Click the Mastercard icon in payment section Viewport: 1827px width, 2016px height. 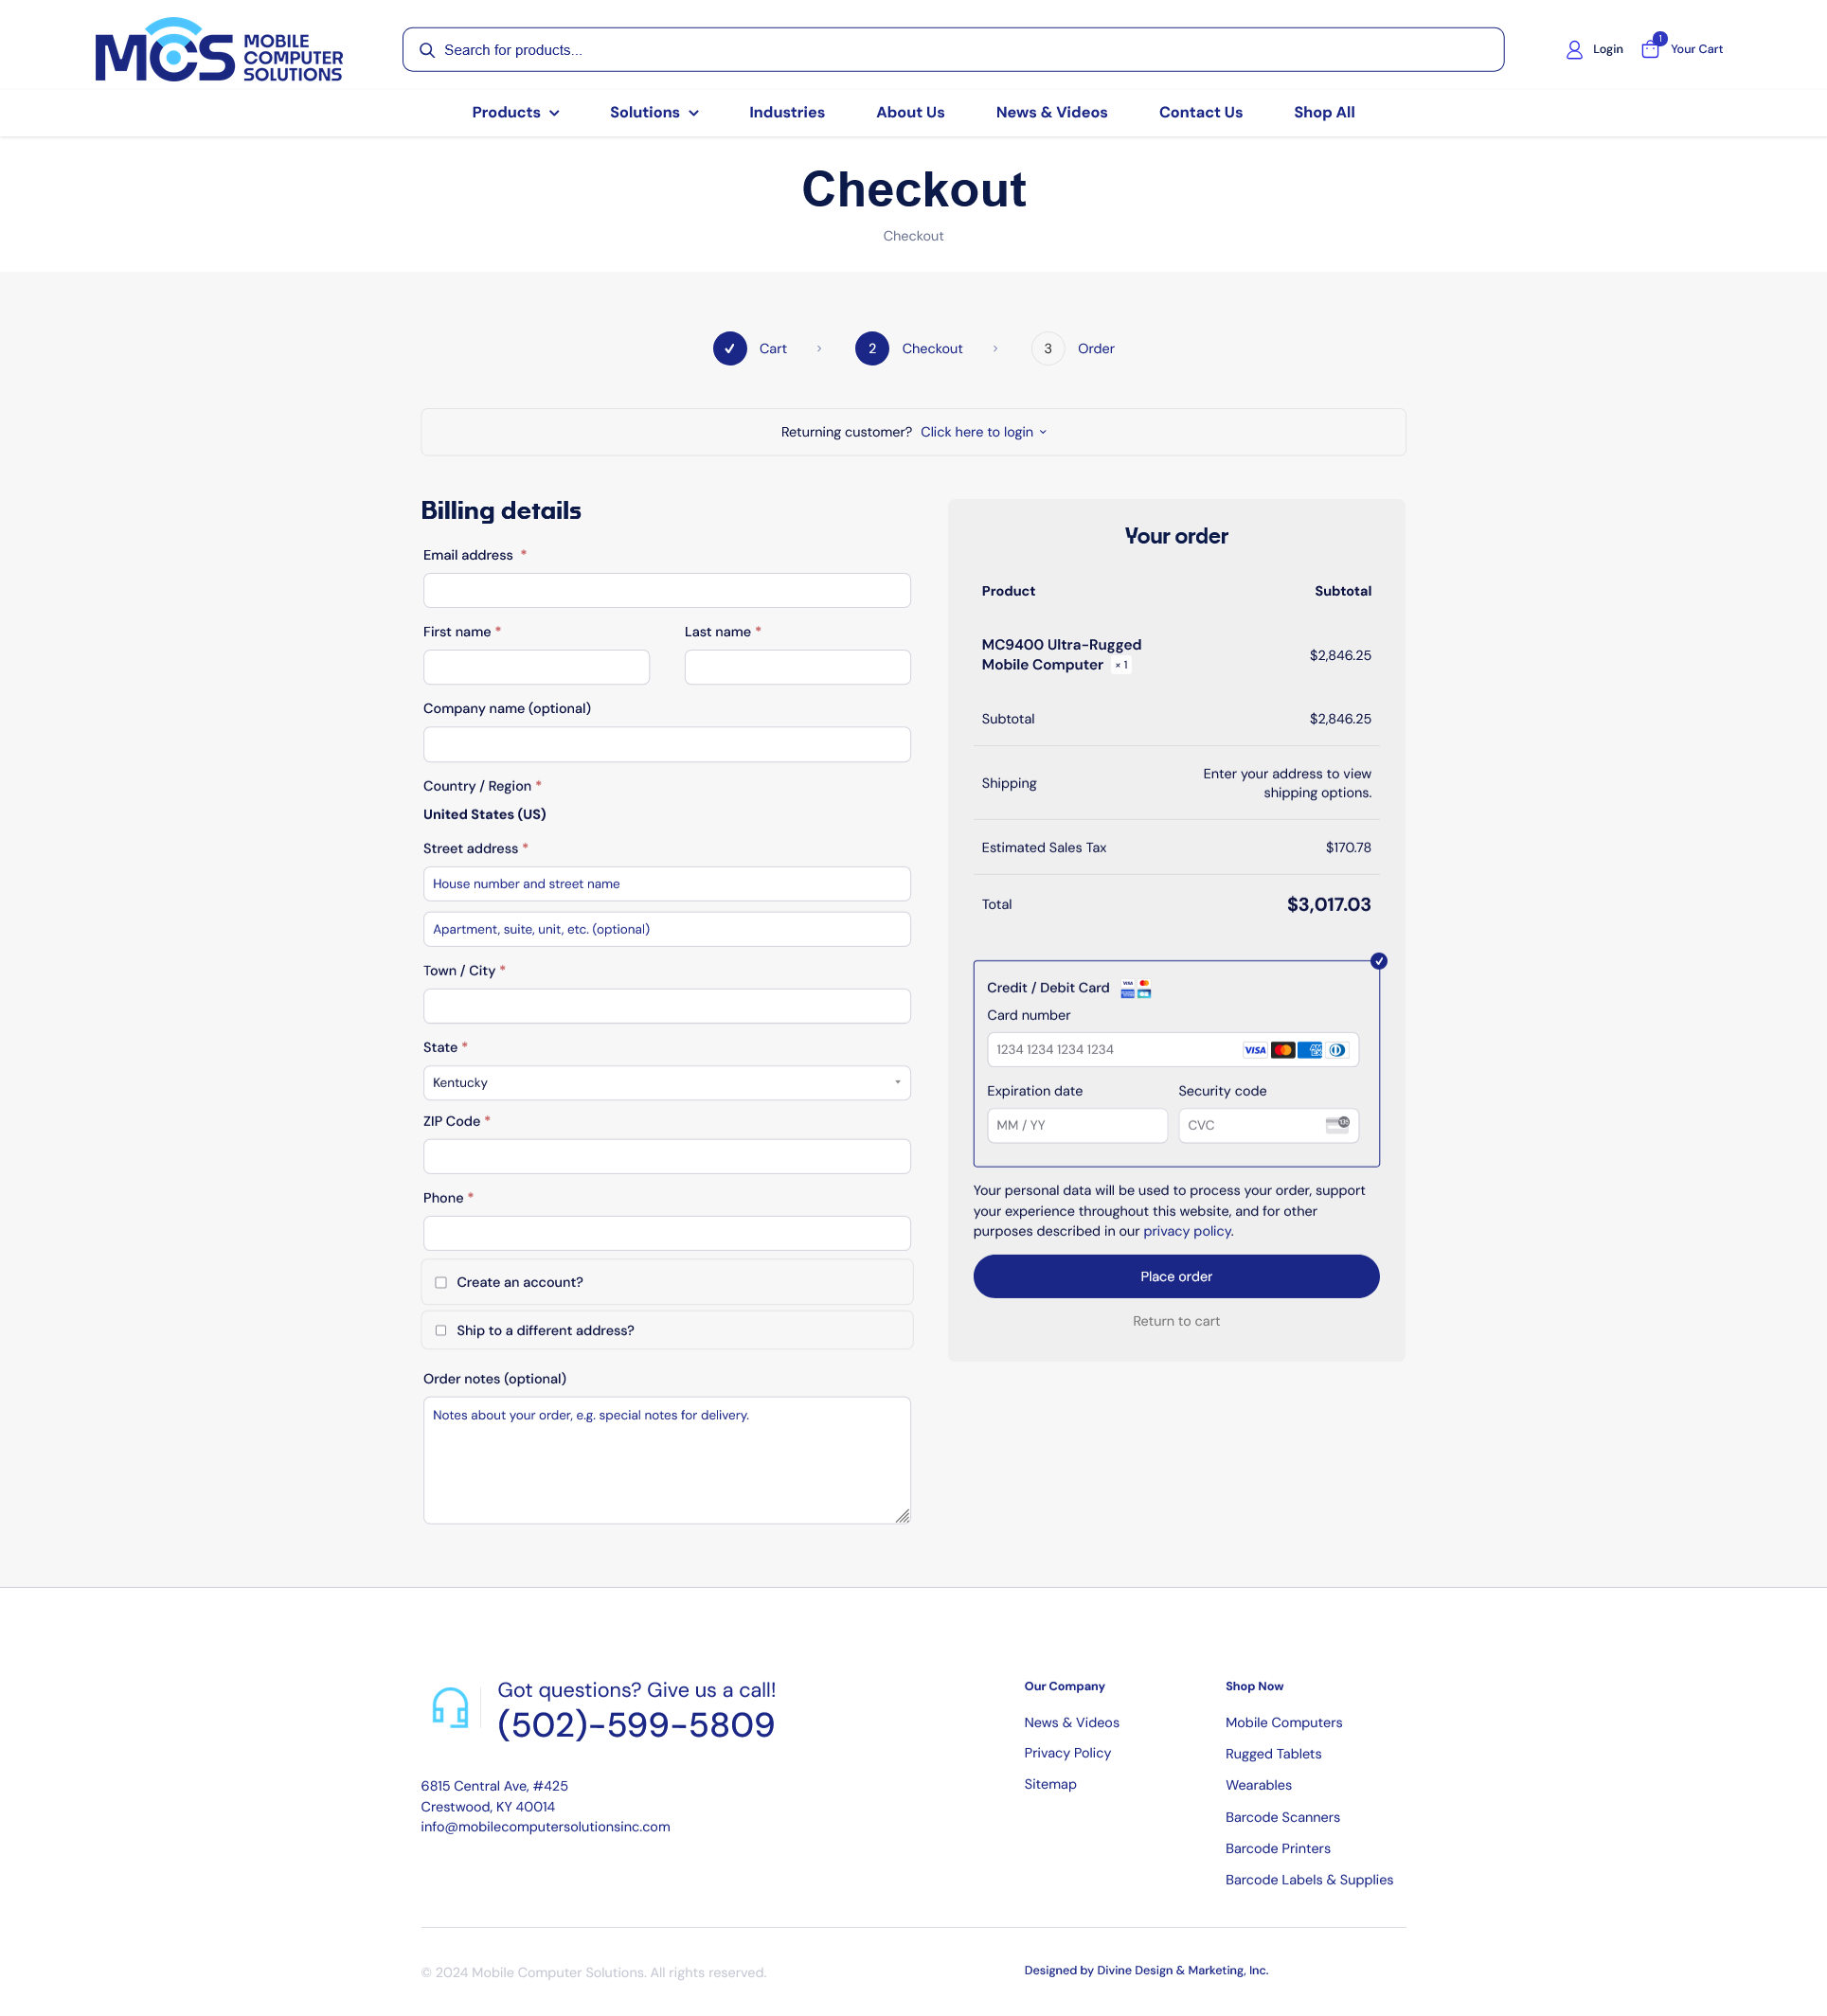click(1284, 1050)
